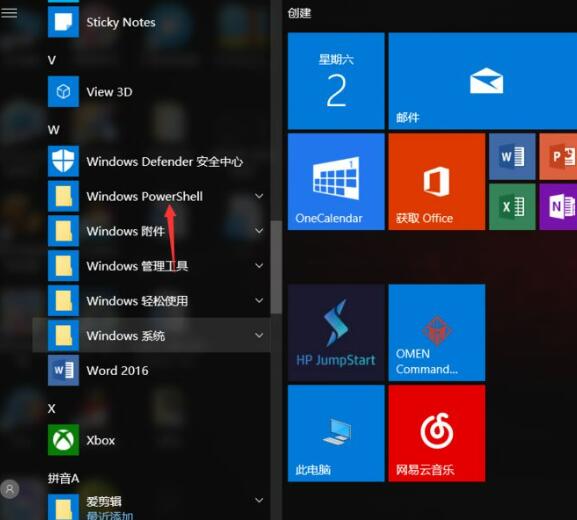Screen dimensions: 577x520
Task: Jump via the X letter header
Action: point(52,408)
